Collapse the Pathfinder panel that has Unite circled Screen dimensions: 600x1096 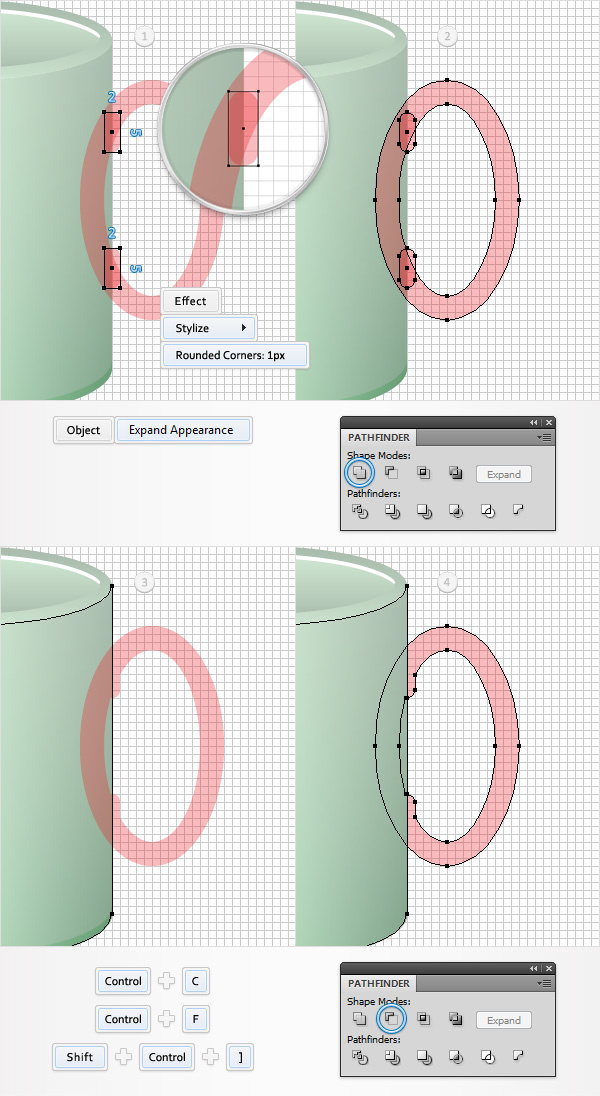pyautogui.click(x=534, y=422)
